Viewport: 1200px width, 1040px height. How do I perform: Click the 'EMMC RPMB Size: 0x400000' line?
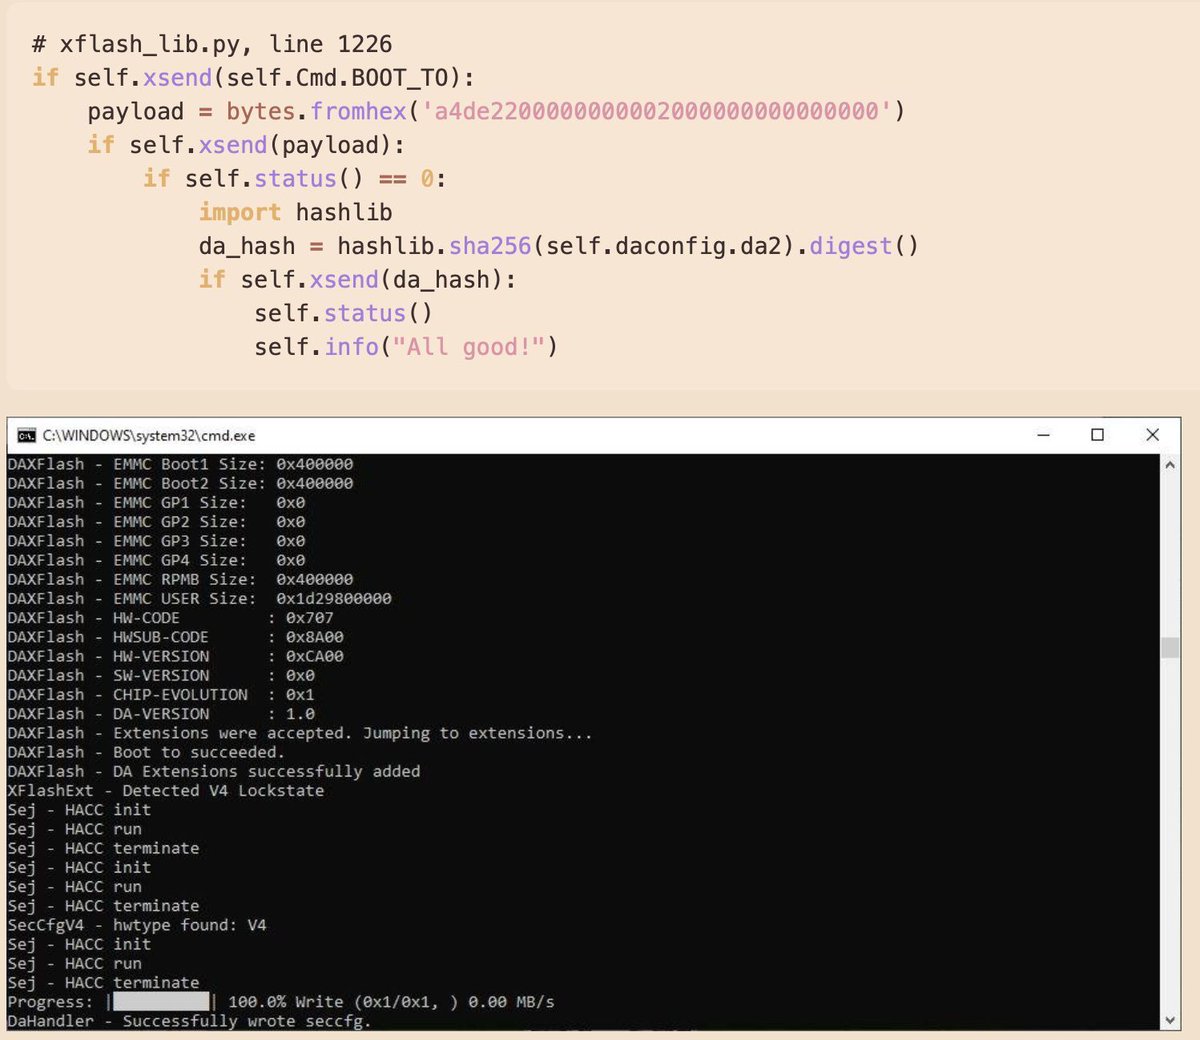(180, 579)
